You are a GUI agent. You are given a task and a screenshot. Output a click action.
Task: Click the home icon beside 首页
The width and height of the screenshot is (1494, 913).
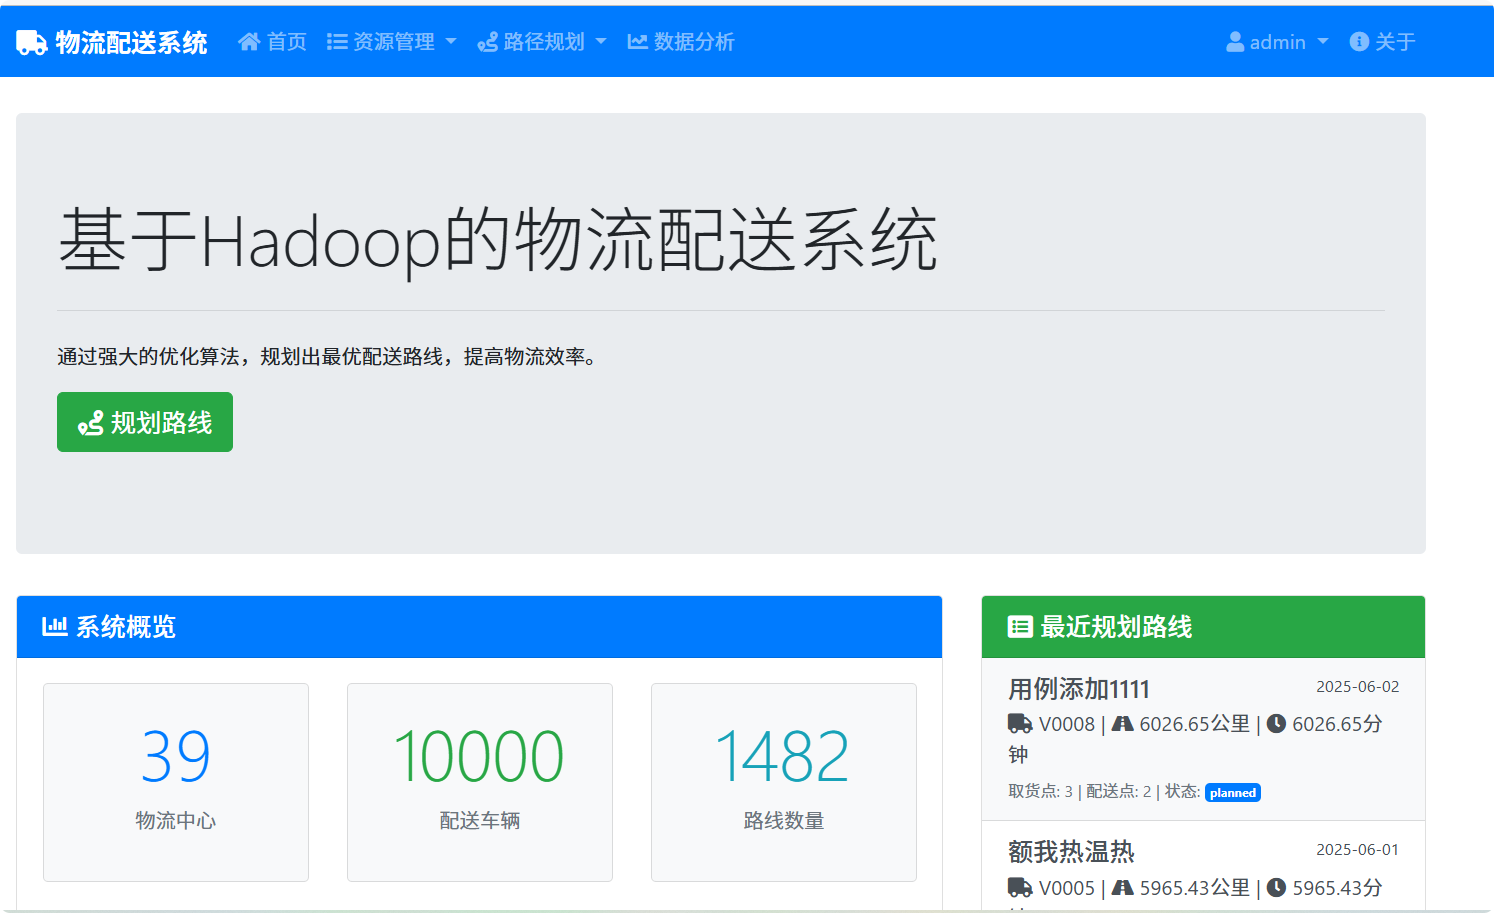(249, 41)
